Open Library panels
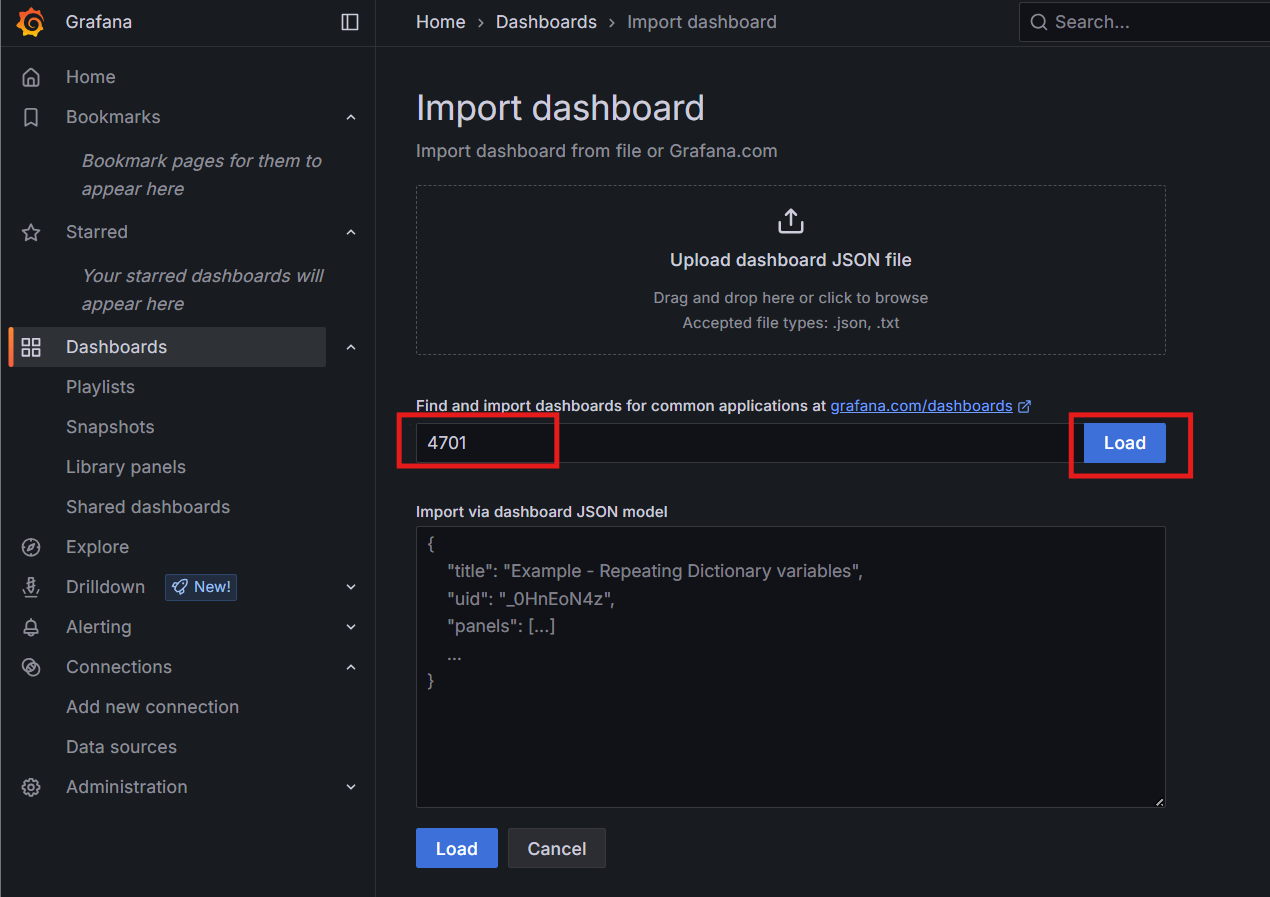 point(126,467)
